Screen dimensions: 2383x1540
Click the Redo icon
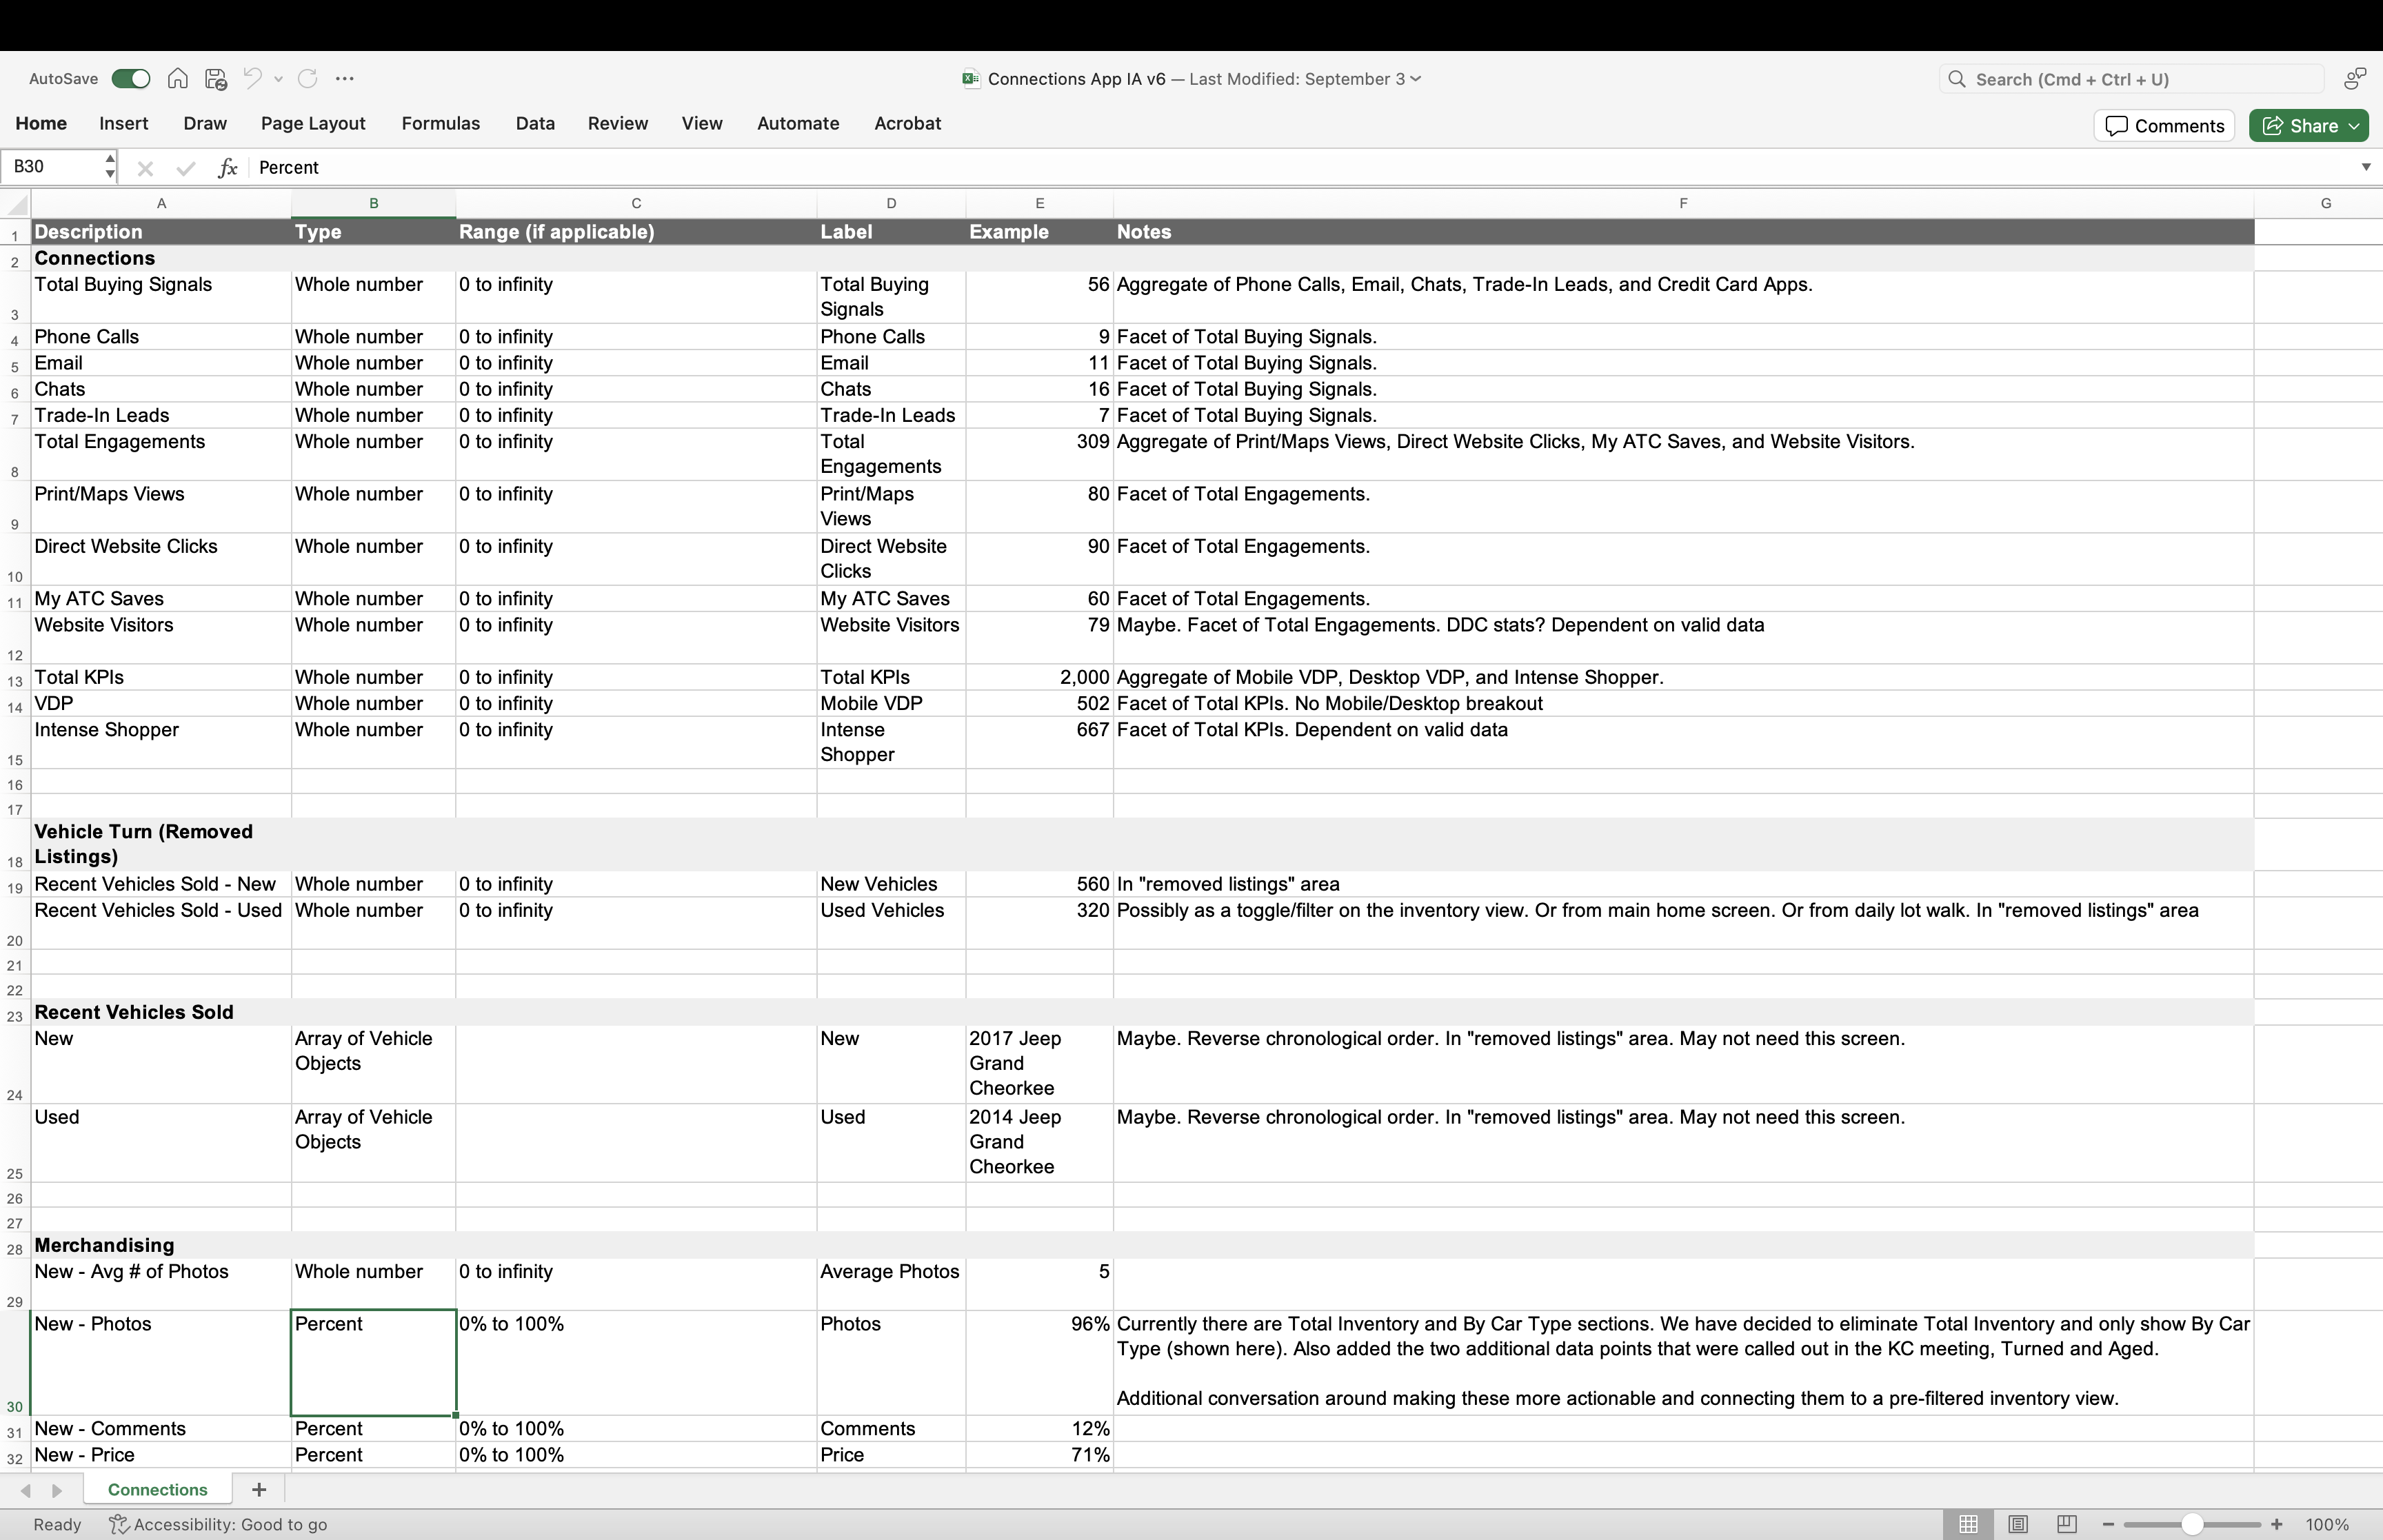[308, 78]
